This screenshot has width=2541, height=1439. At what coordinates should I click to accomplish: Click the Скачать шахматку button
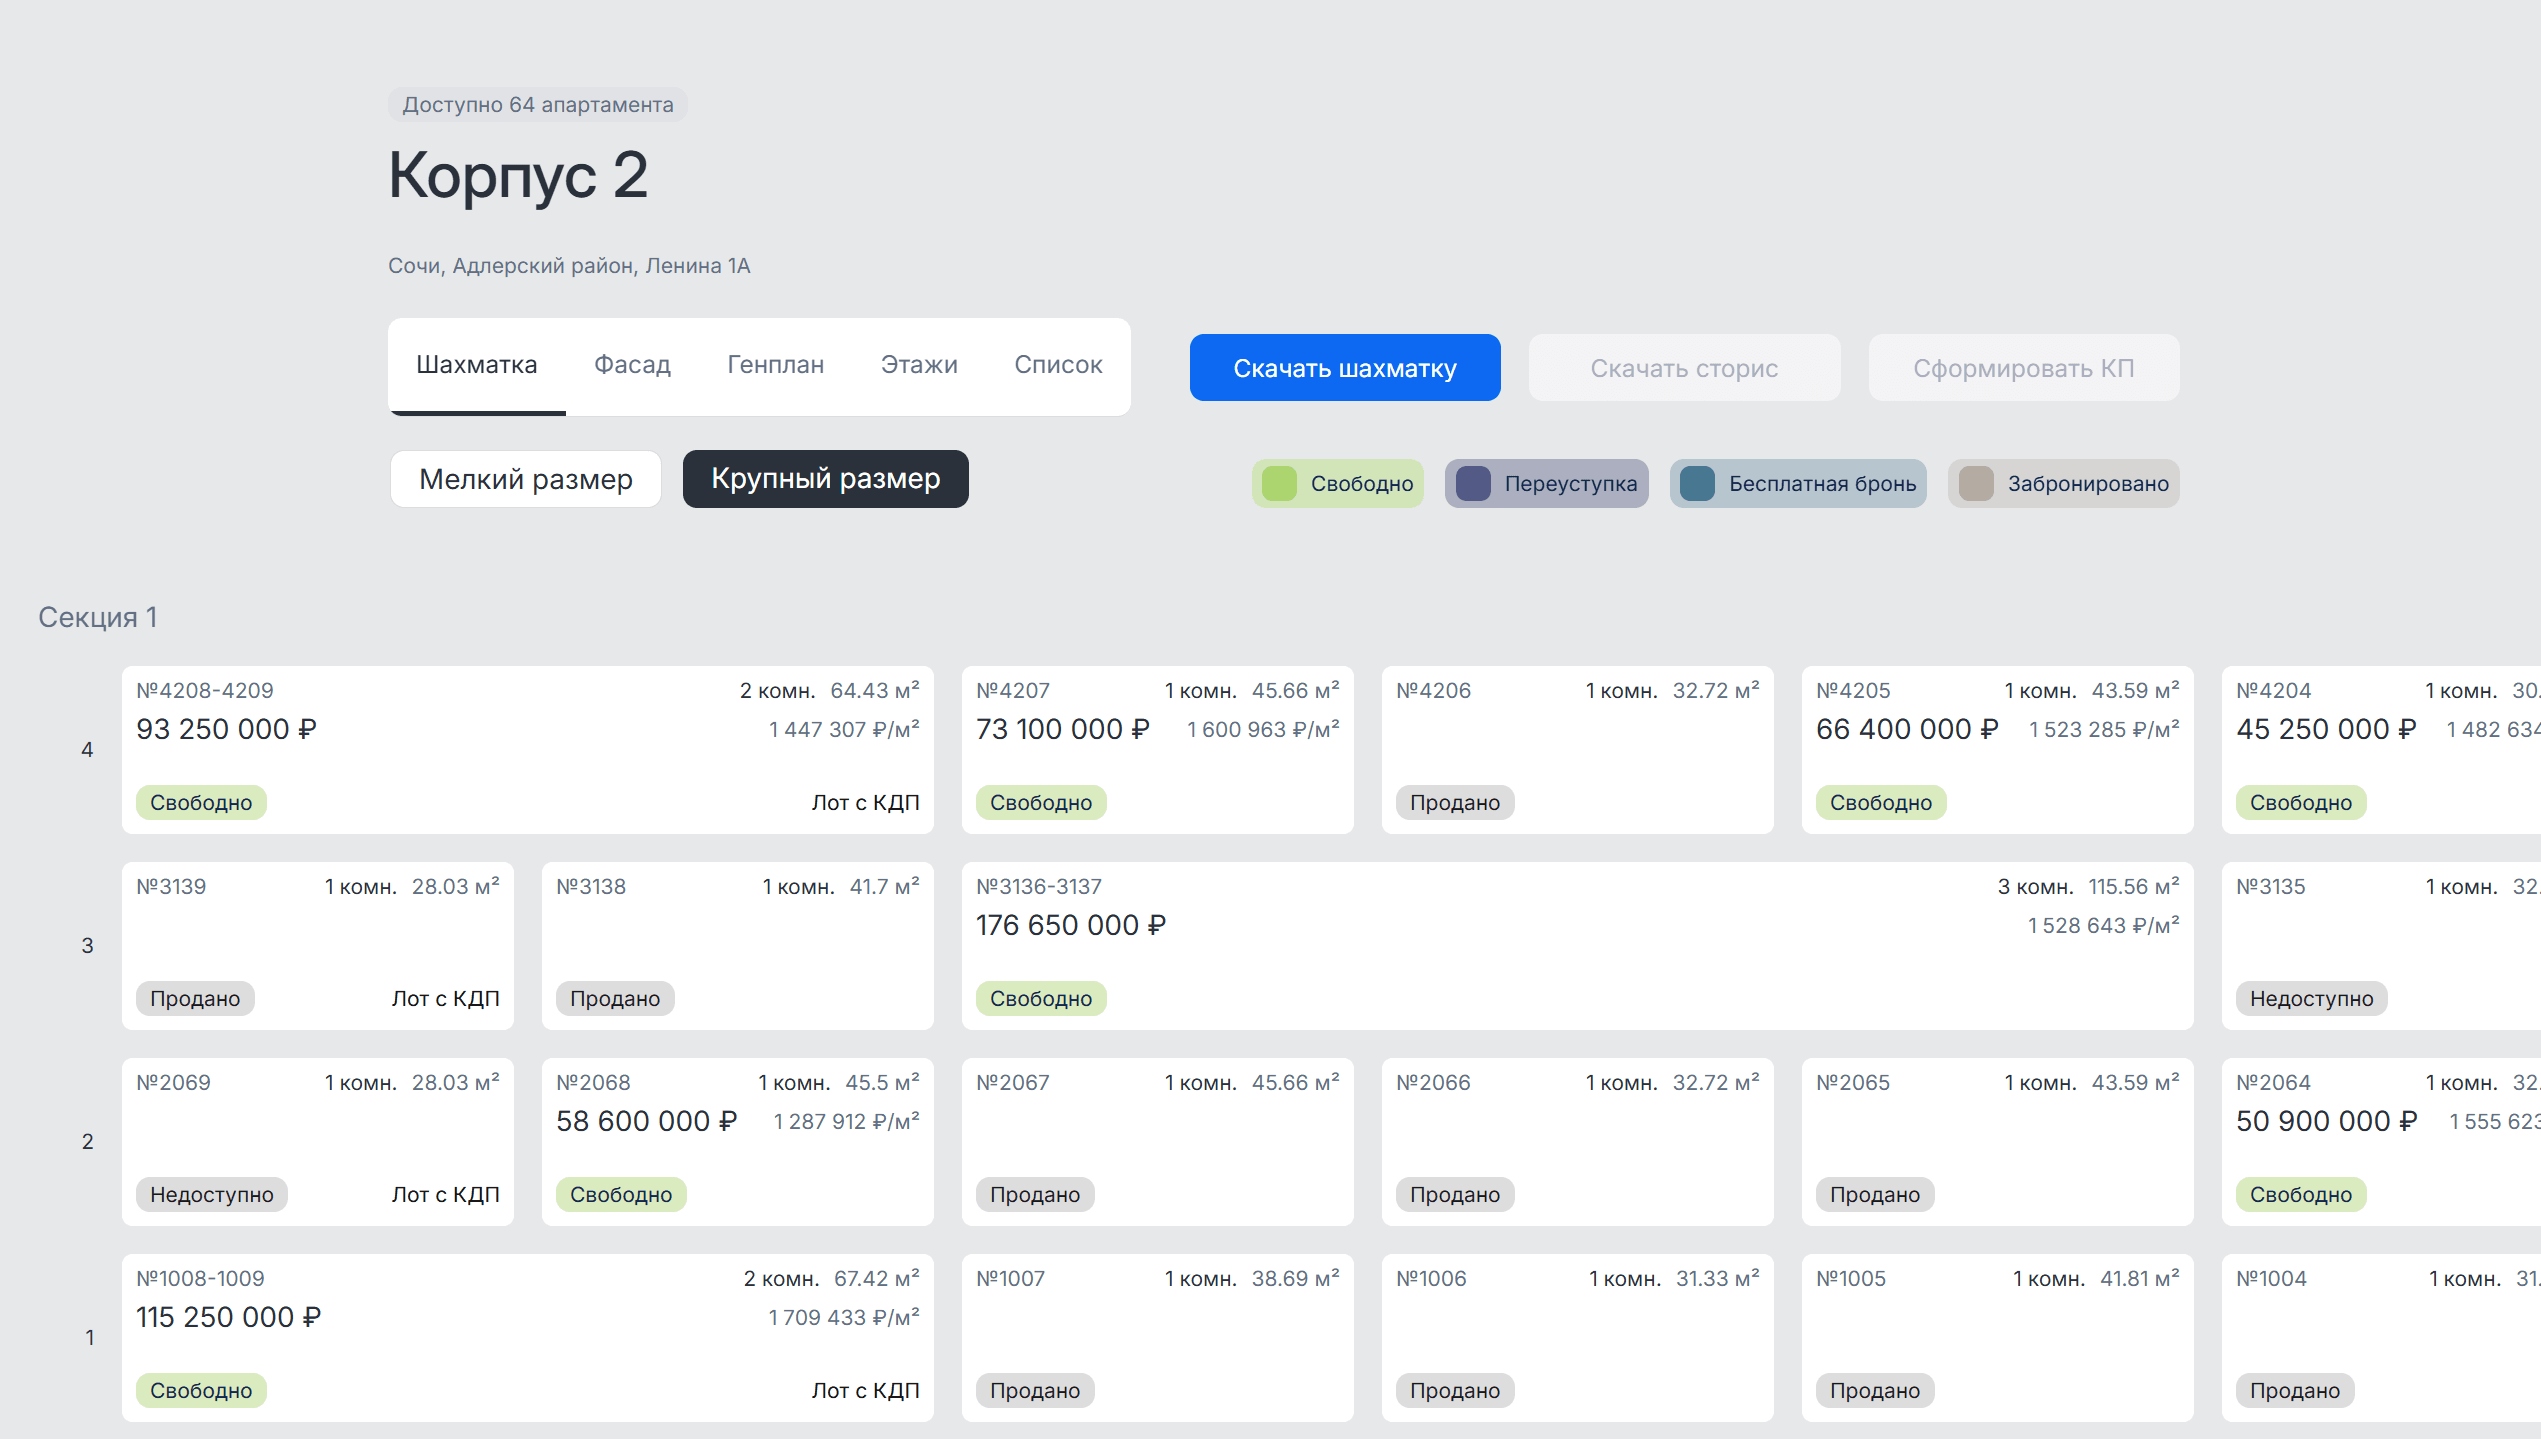(x=1345, y=368)
